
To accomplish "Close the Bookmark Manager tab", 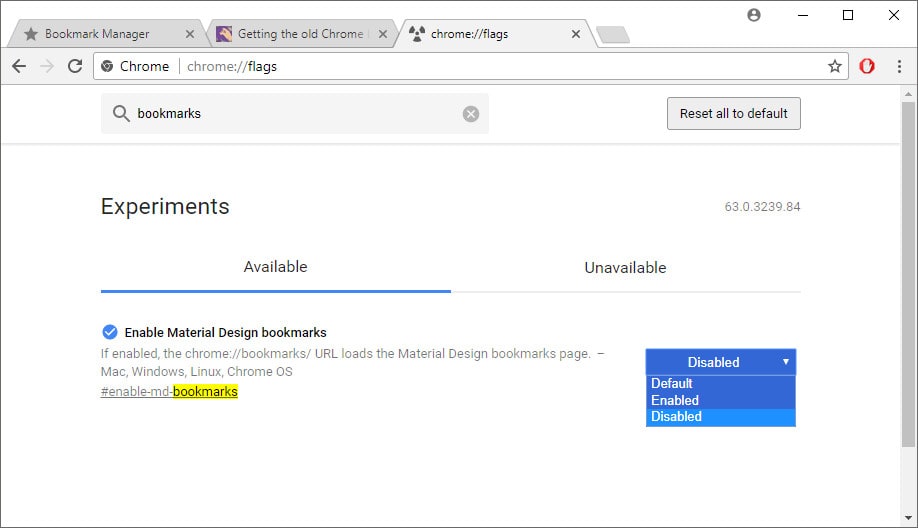I will pos(190,34).
